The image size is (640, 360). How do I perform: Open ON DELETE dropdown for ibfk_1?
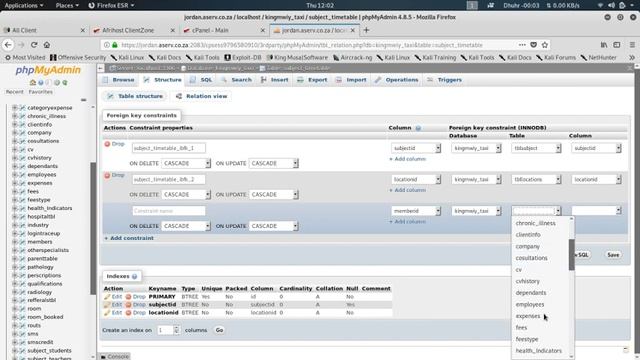coord(186,163)
